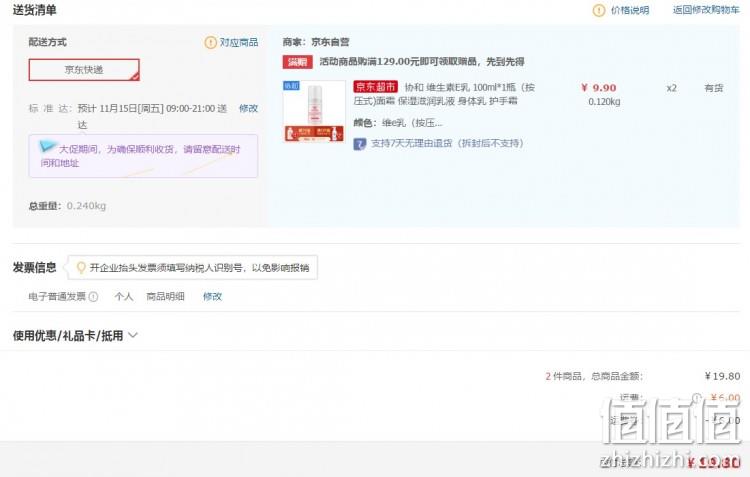Click the quantity x2 text
The width and height of the screenshot is (750, 477).
pyautogui.click(x=672, y=88)
